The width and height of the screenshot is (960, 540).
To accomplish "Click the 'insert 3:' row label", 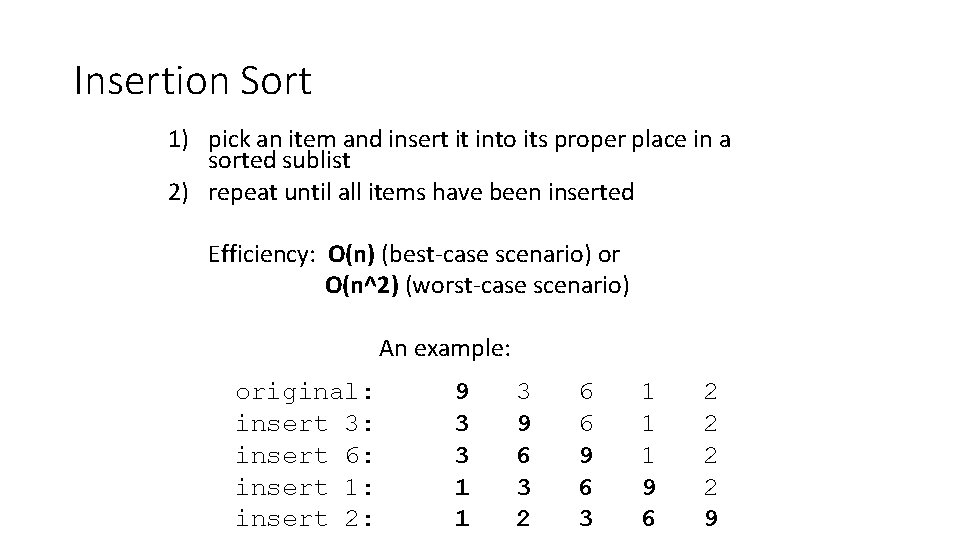I will coord(304,423).
